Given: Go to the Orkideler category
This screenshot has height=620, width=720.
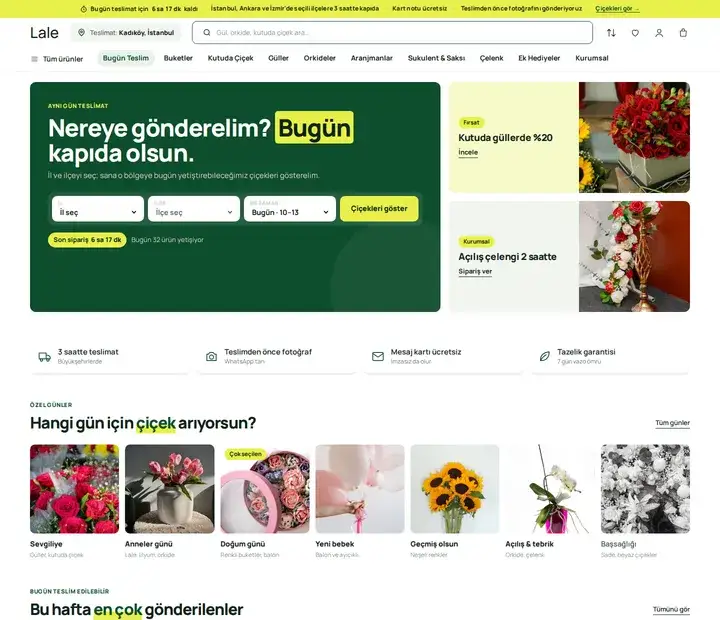Looking at the screenshot, I should point(320,58).
